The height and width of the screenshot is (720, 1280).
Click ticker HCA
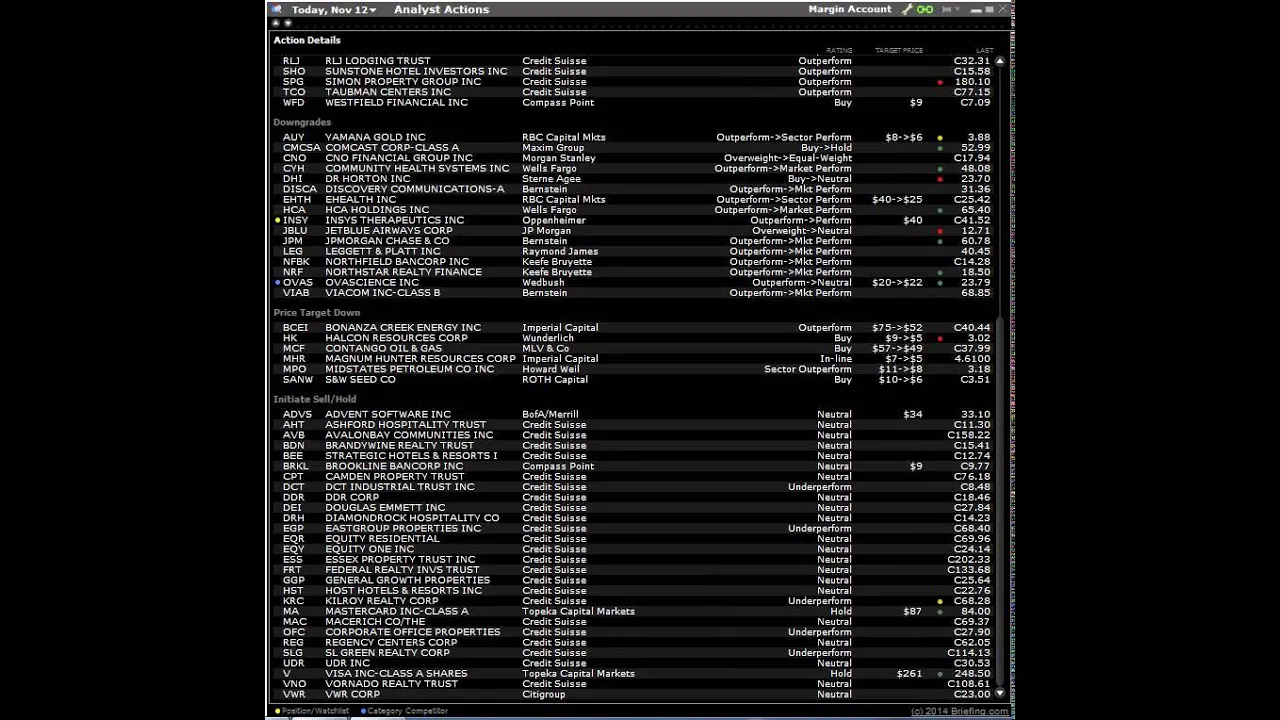tap(294, 210)
